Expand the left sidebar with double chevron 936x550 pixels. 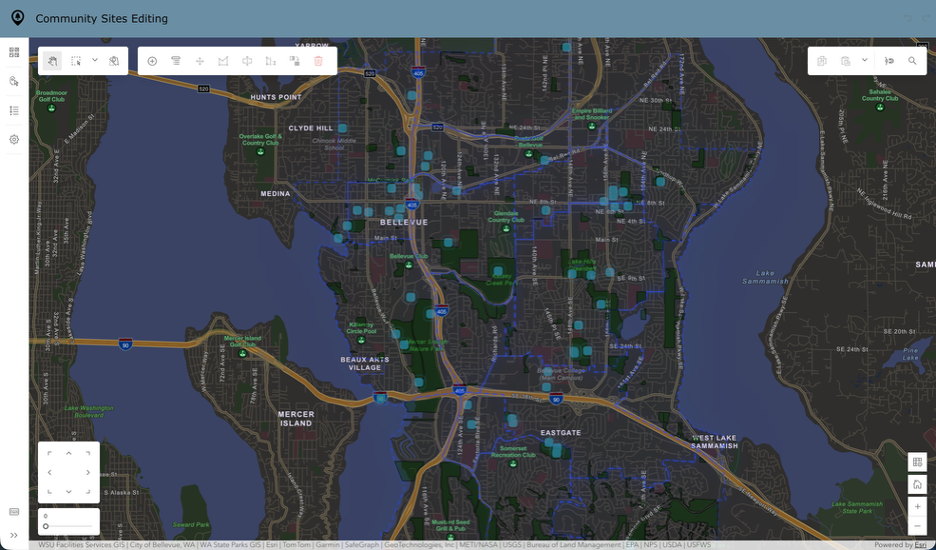tap(14, 535)
